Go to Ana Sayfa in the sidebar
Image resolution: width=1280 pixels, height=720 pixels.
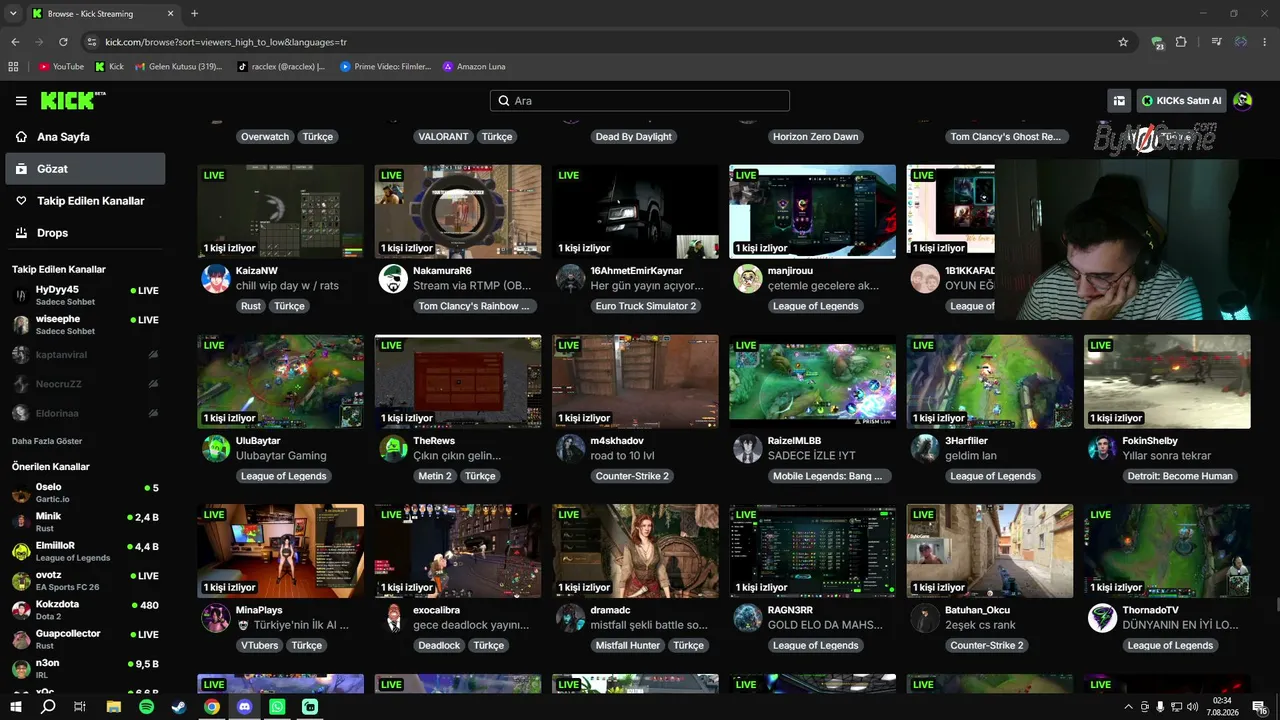click(85, 137)
